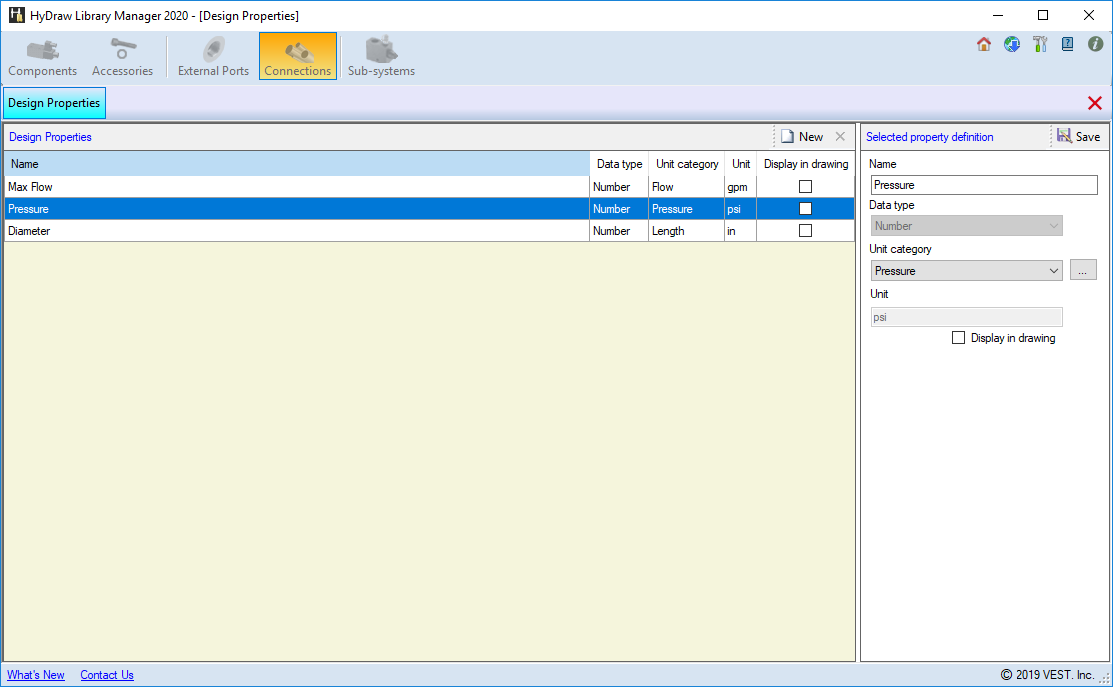Save the selected property definition
The height and width of the screenshot is (687, 1113).
1078,137
